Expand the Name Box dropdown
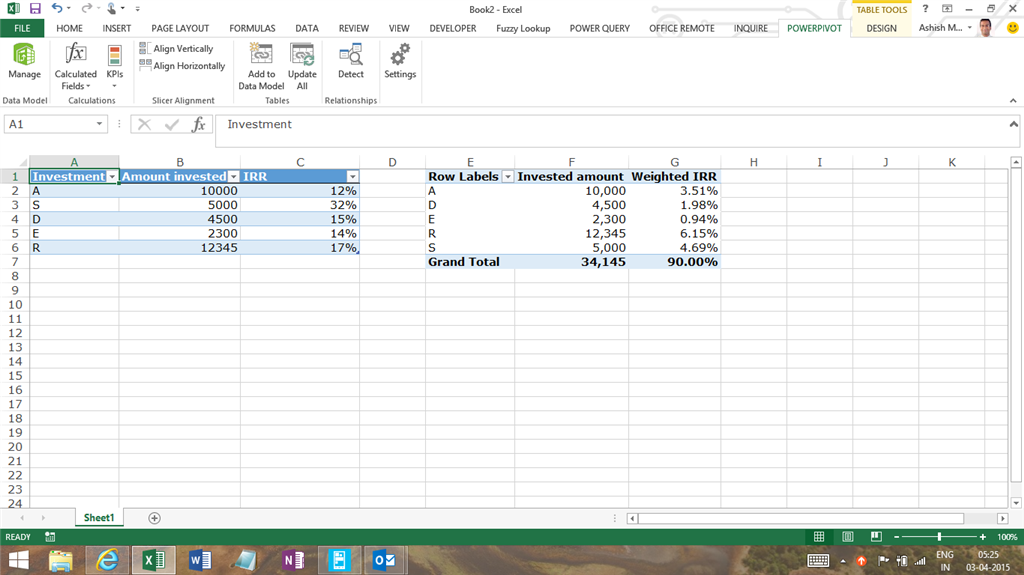Screen dimensions: 1024x575 [99, 124]
